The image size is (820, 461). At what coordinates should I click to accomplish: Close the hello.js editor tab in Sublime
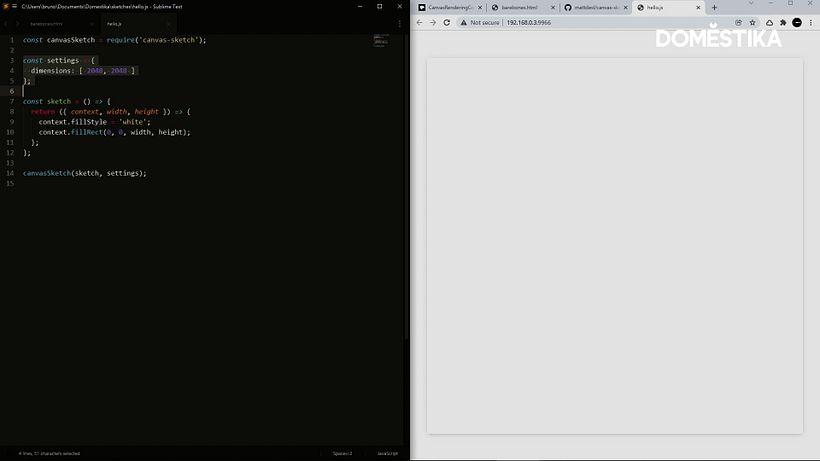(x=168, y=24)
